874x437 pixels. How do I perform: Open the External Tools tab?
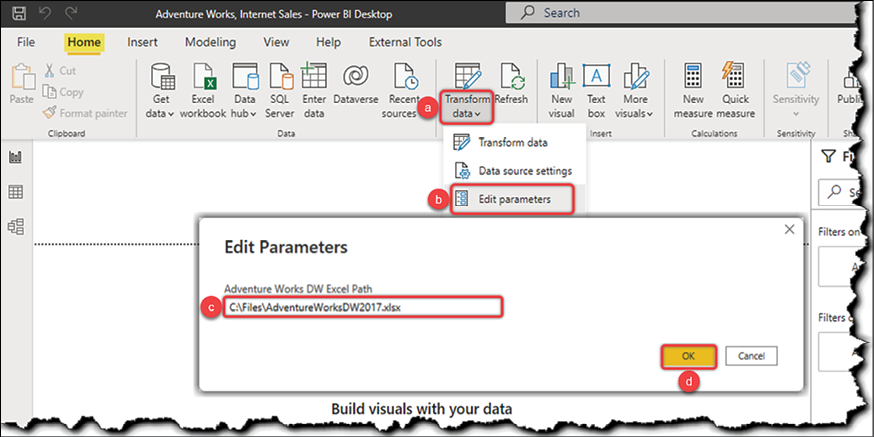click(405, 42)
